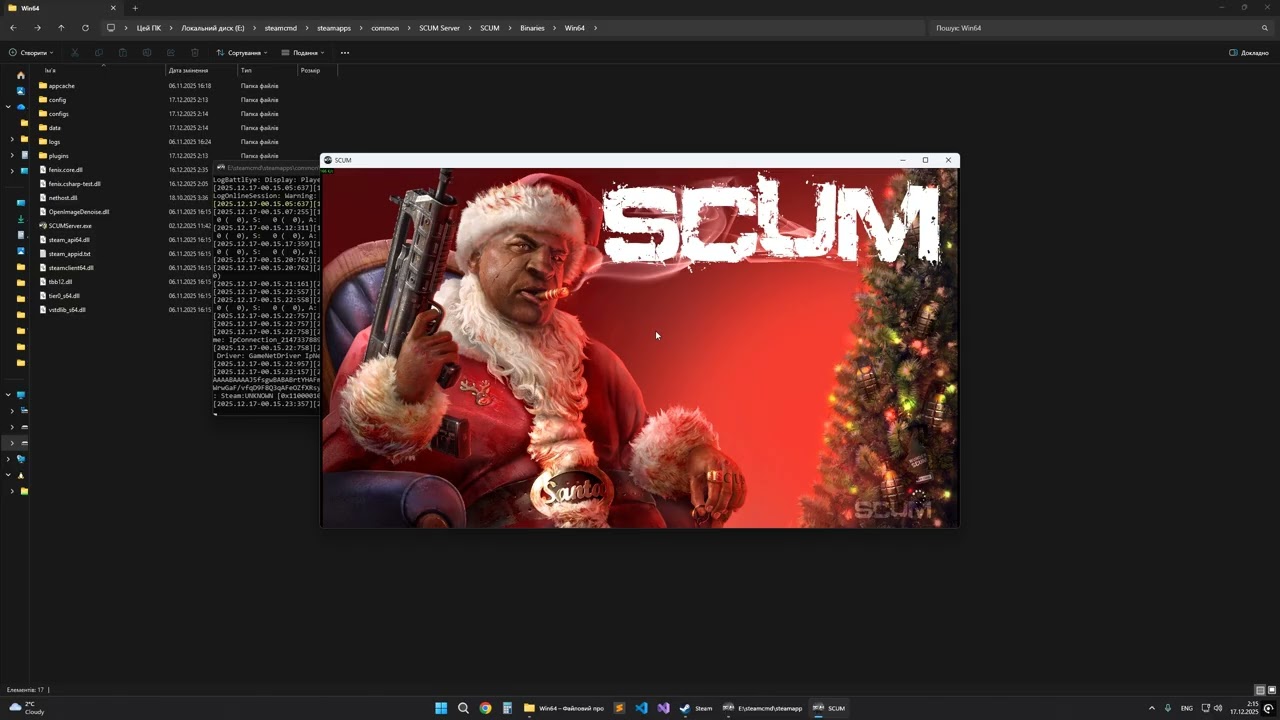Switch to large icons view button
1280x720 pixels.
(1271, 690)
